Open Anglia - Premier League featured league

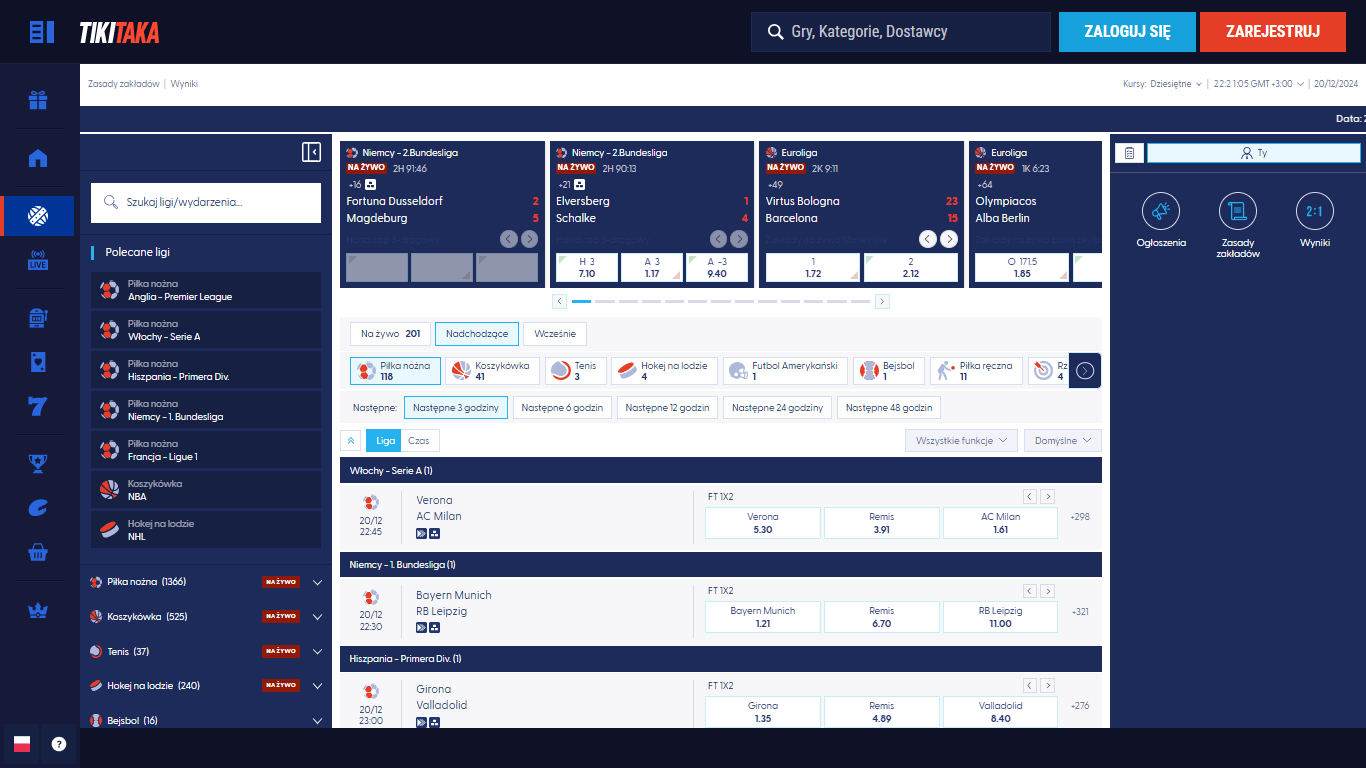pos(206,290)
